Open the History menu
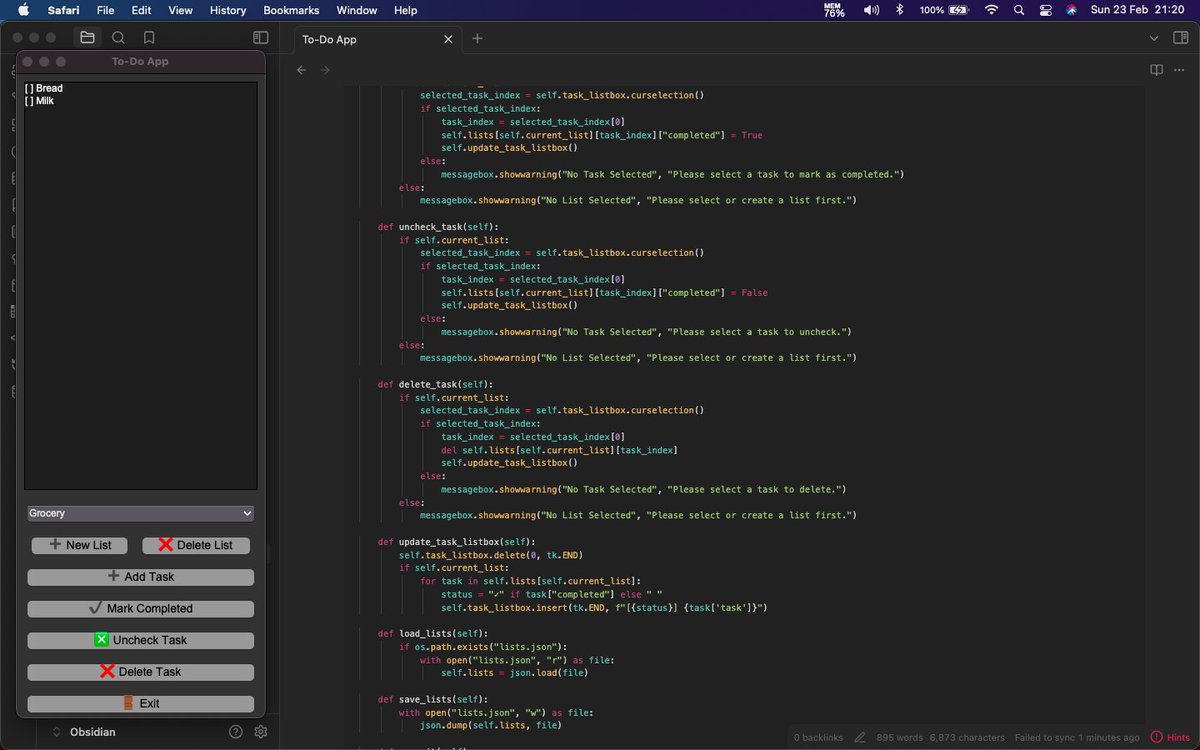The image size is (1200, 750). (x=228, y=10)
